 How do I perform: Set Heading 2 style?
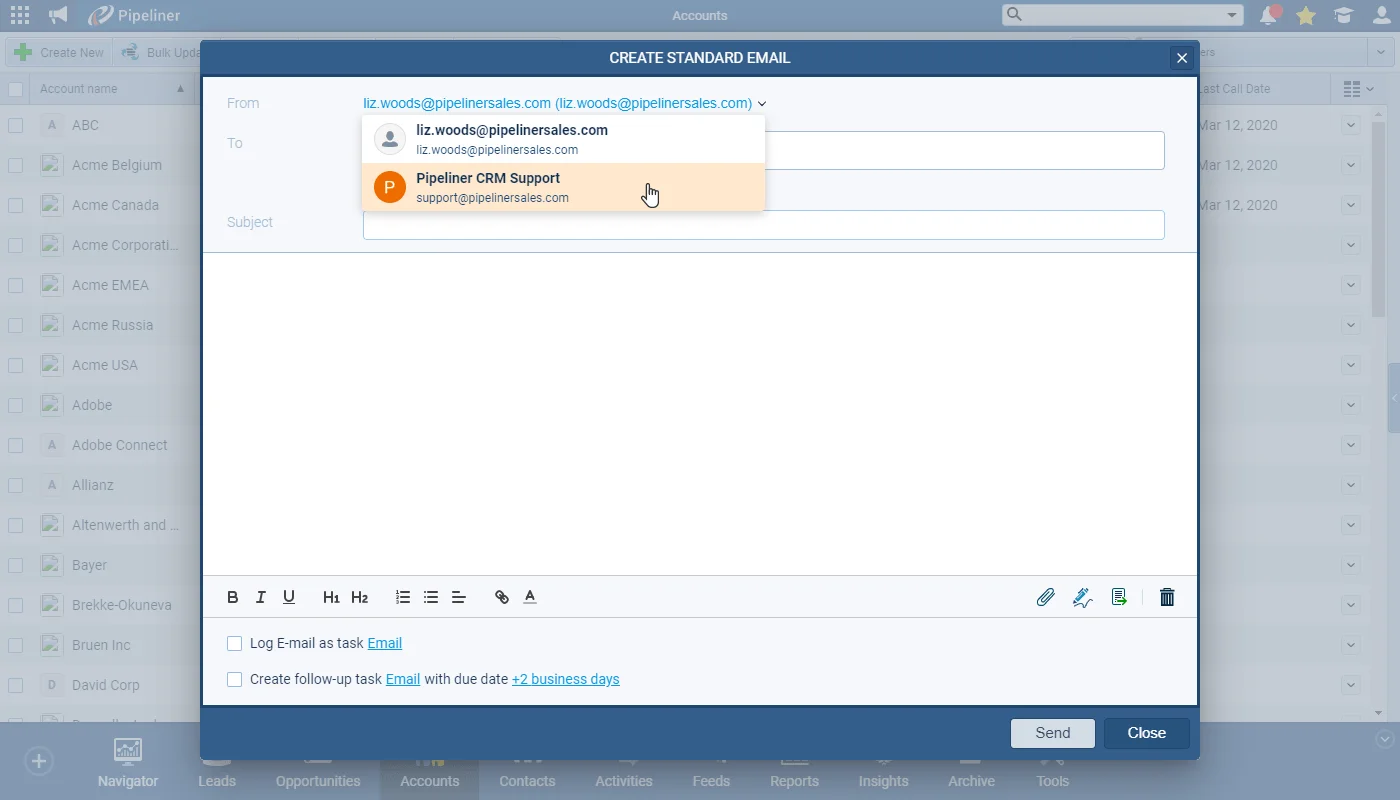[x=360, y=597]
